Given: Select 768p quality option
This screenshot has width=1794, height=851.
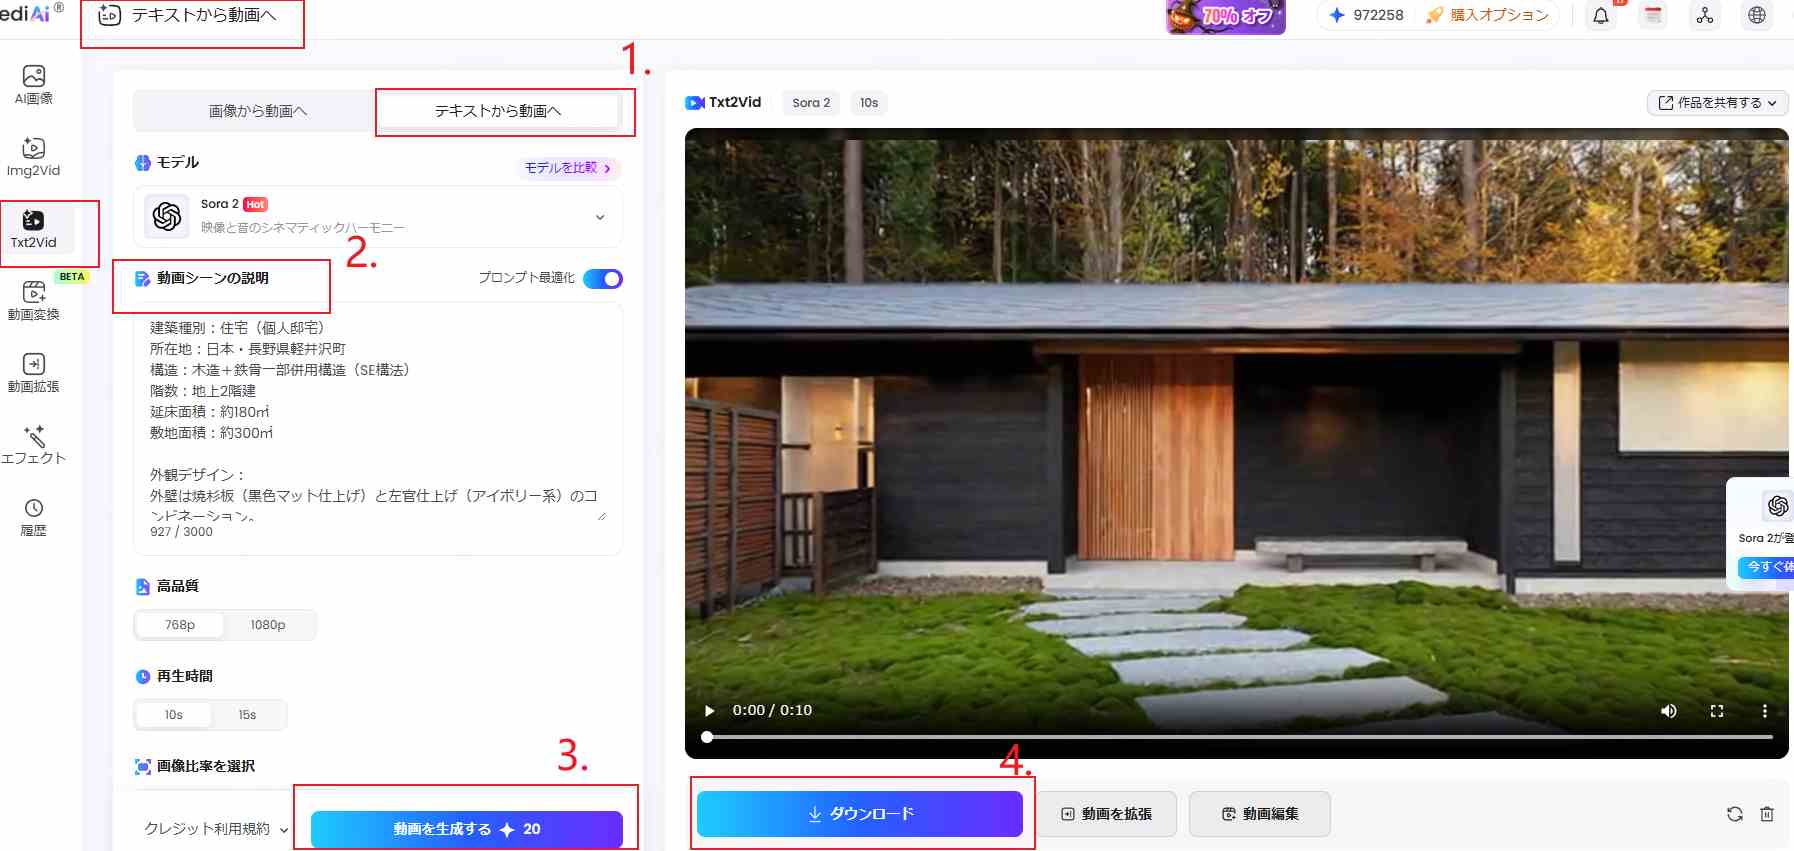Looking at the screenshot, I should [180, 625].
